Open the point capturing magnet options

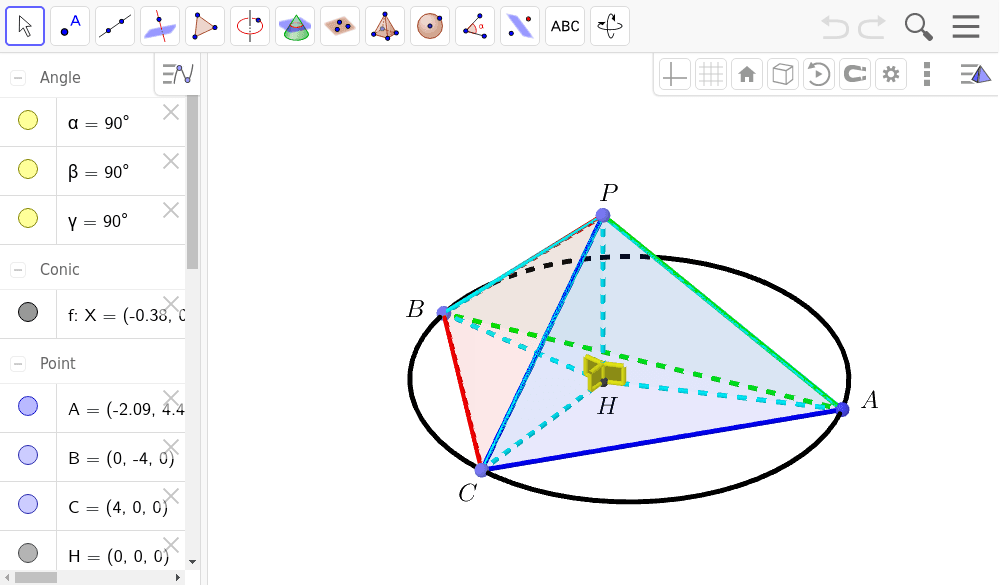855,75
